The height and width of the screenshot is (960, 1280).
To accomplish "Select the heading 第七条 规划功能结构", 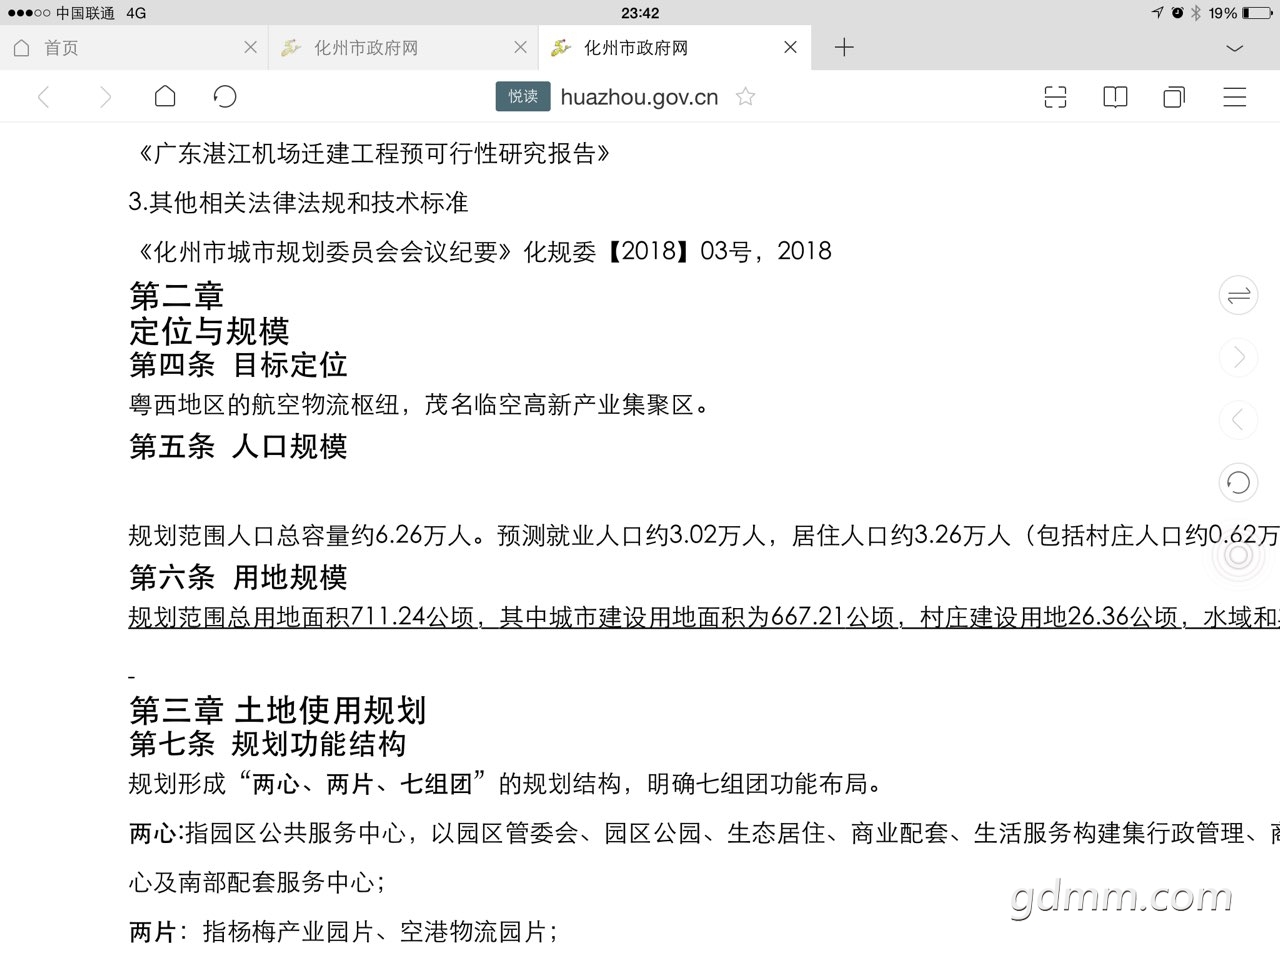I will [267, 744].
